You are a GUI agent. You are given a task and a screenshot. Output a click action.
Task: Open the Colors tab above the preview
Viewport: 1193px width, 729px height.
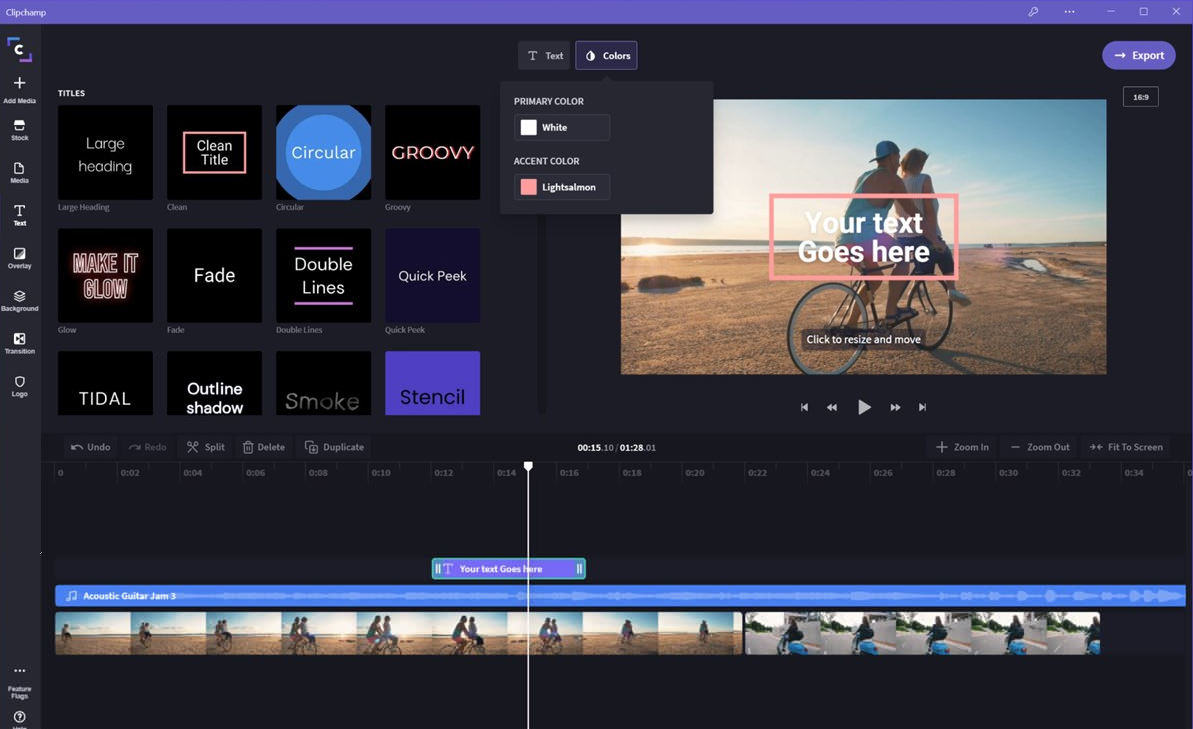coord(605,55)
